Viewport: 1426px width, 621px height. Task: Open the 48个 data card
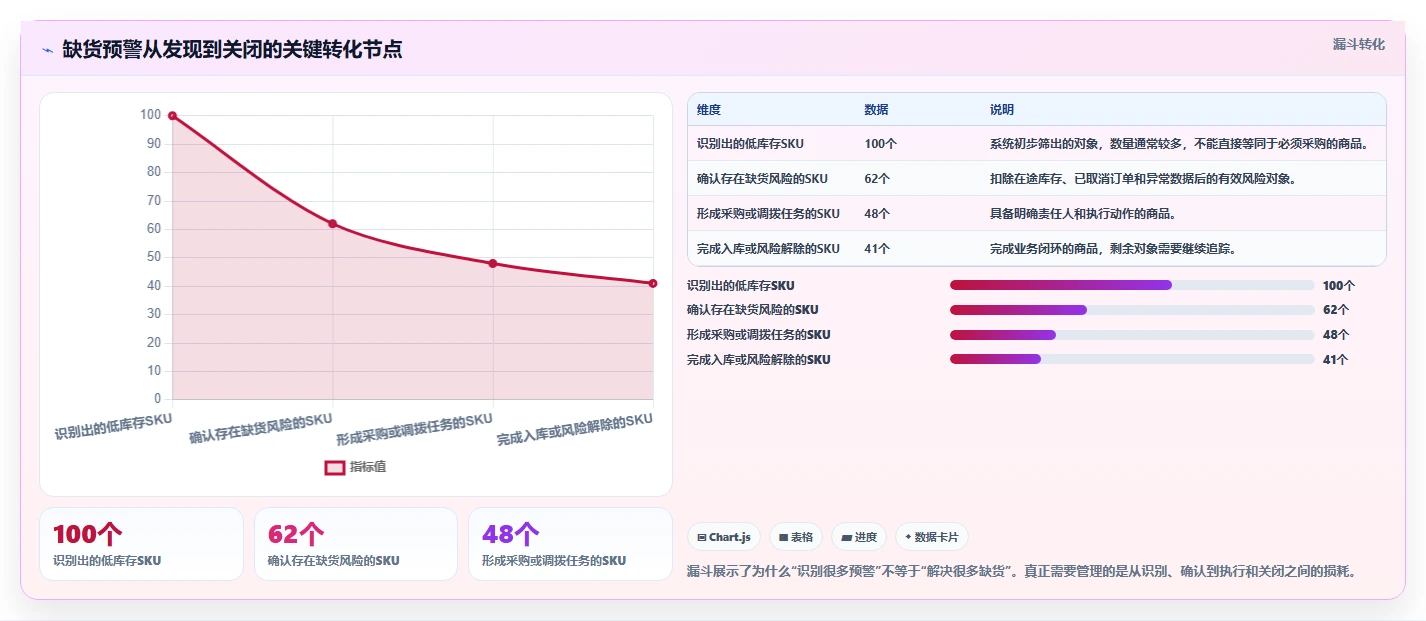pyautogui.click(x=570, y=544)
